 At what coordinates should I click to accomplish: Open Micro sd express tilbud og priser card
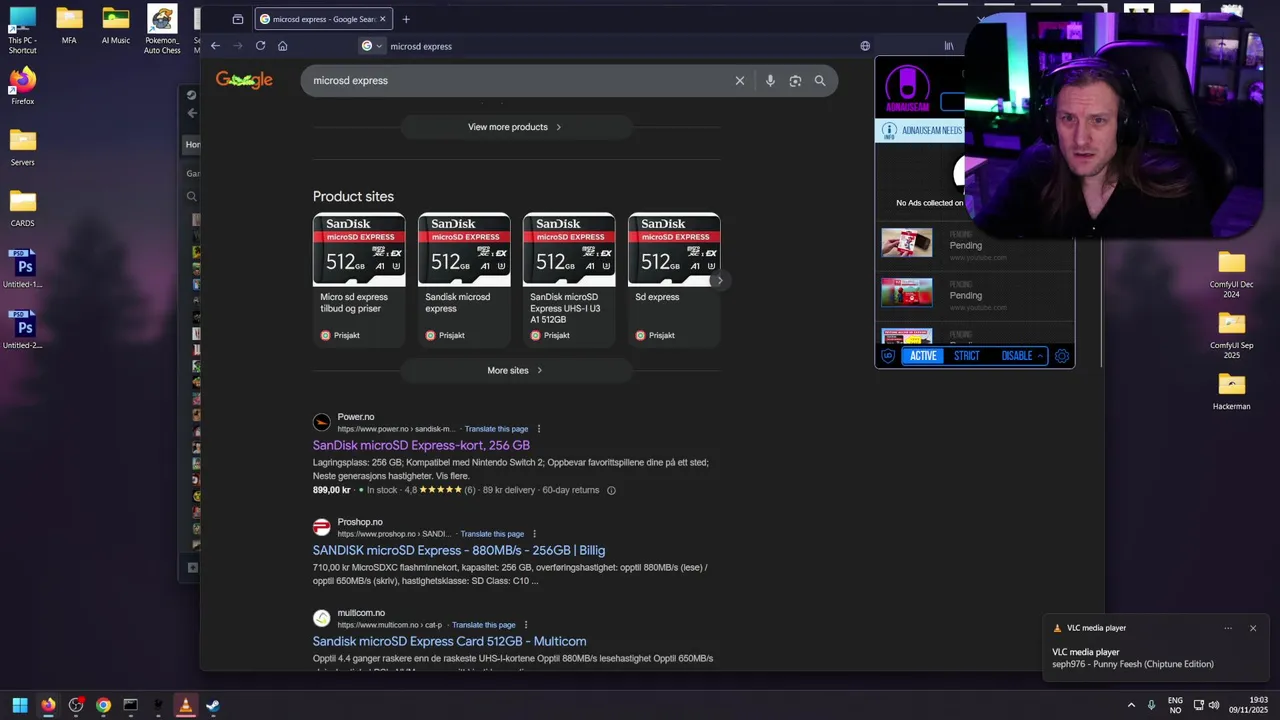coord(359,279)
